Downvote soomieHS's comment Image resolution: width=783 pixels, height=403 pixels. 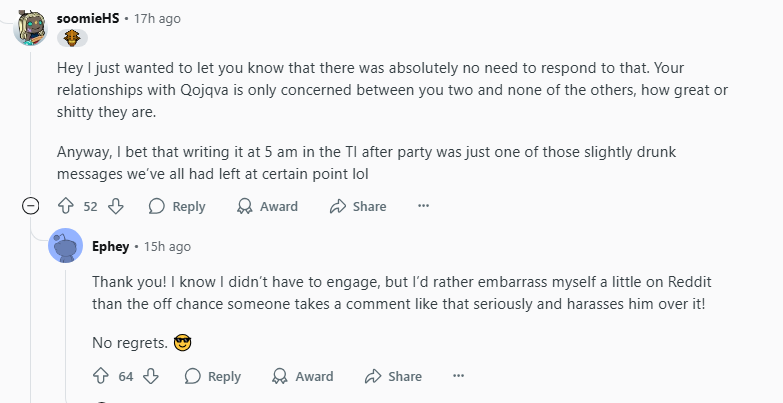point(116,206)
